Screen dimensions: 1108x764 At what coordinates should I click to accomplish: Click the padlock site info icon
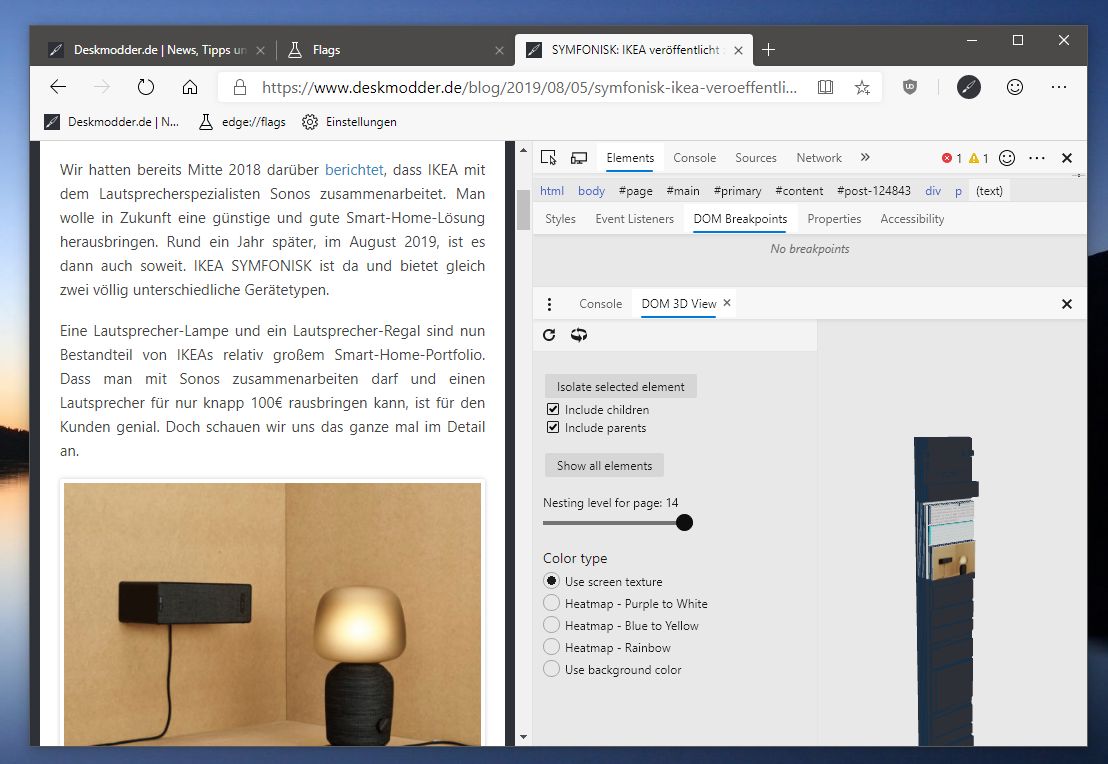[240, 87]
